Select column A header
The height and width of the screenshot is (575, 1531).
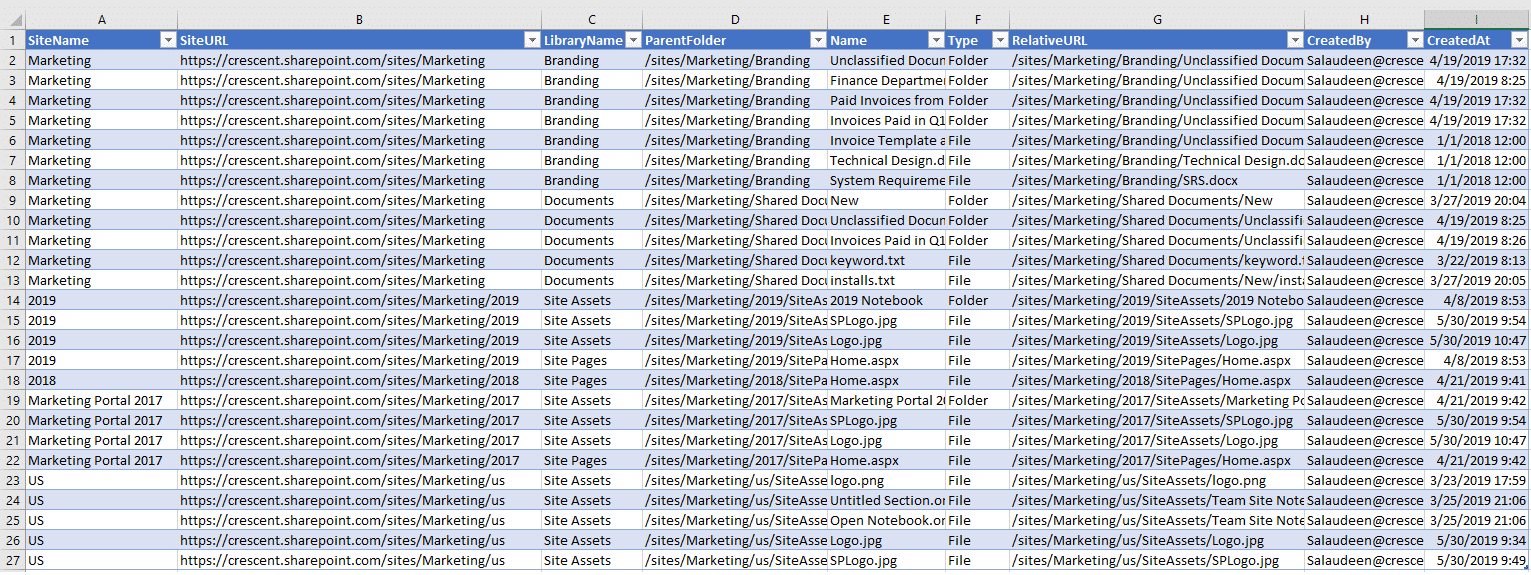pyautogui.click(x=102, y=19)
